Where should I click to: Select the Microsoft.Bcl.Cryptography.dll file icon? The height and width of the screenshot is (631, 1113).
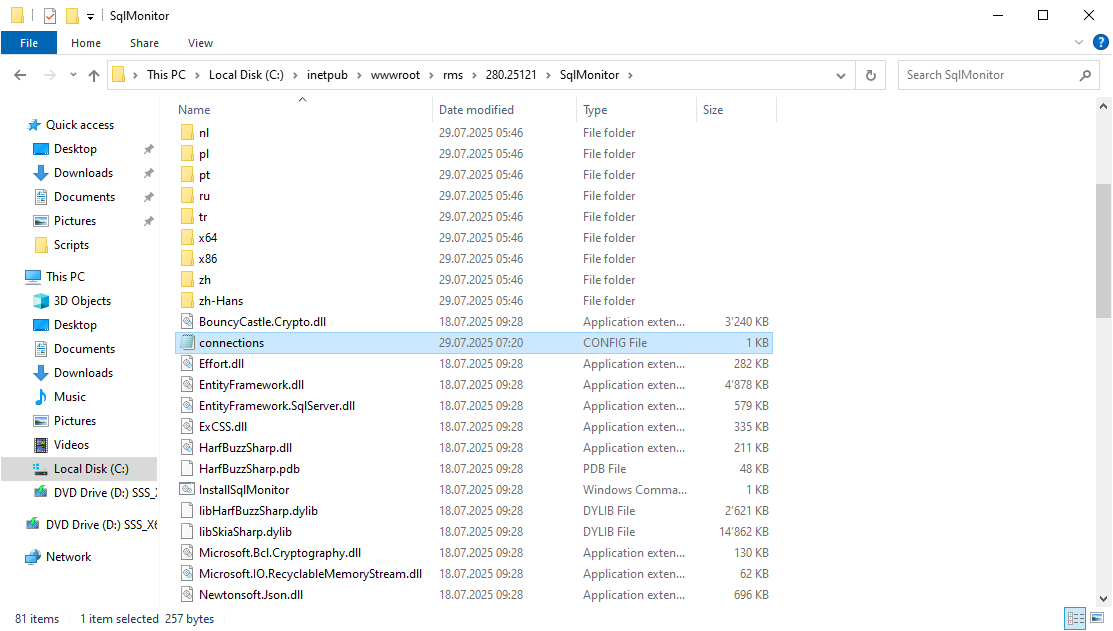point(187,553)
